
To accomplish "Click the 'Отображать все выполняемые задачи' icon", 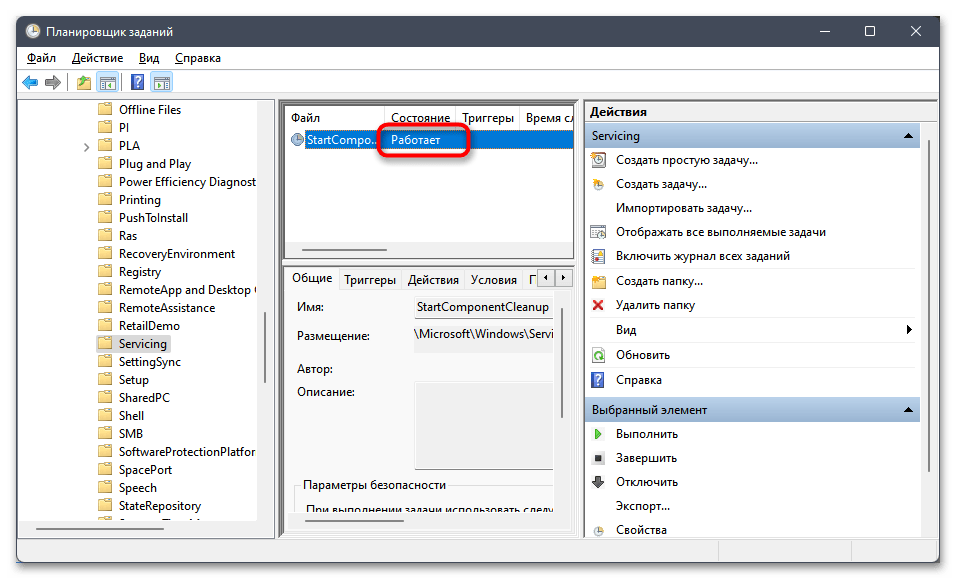I will [599, 232].
